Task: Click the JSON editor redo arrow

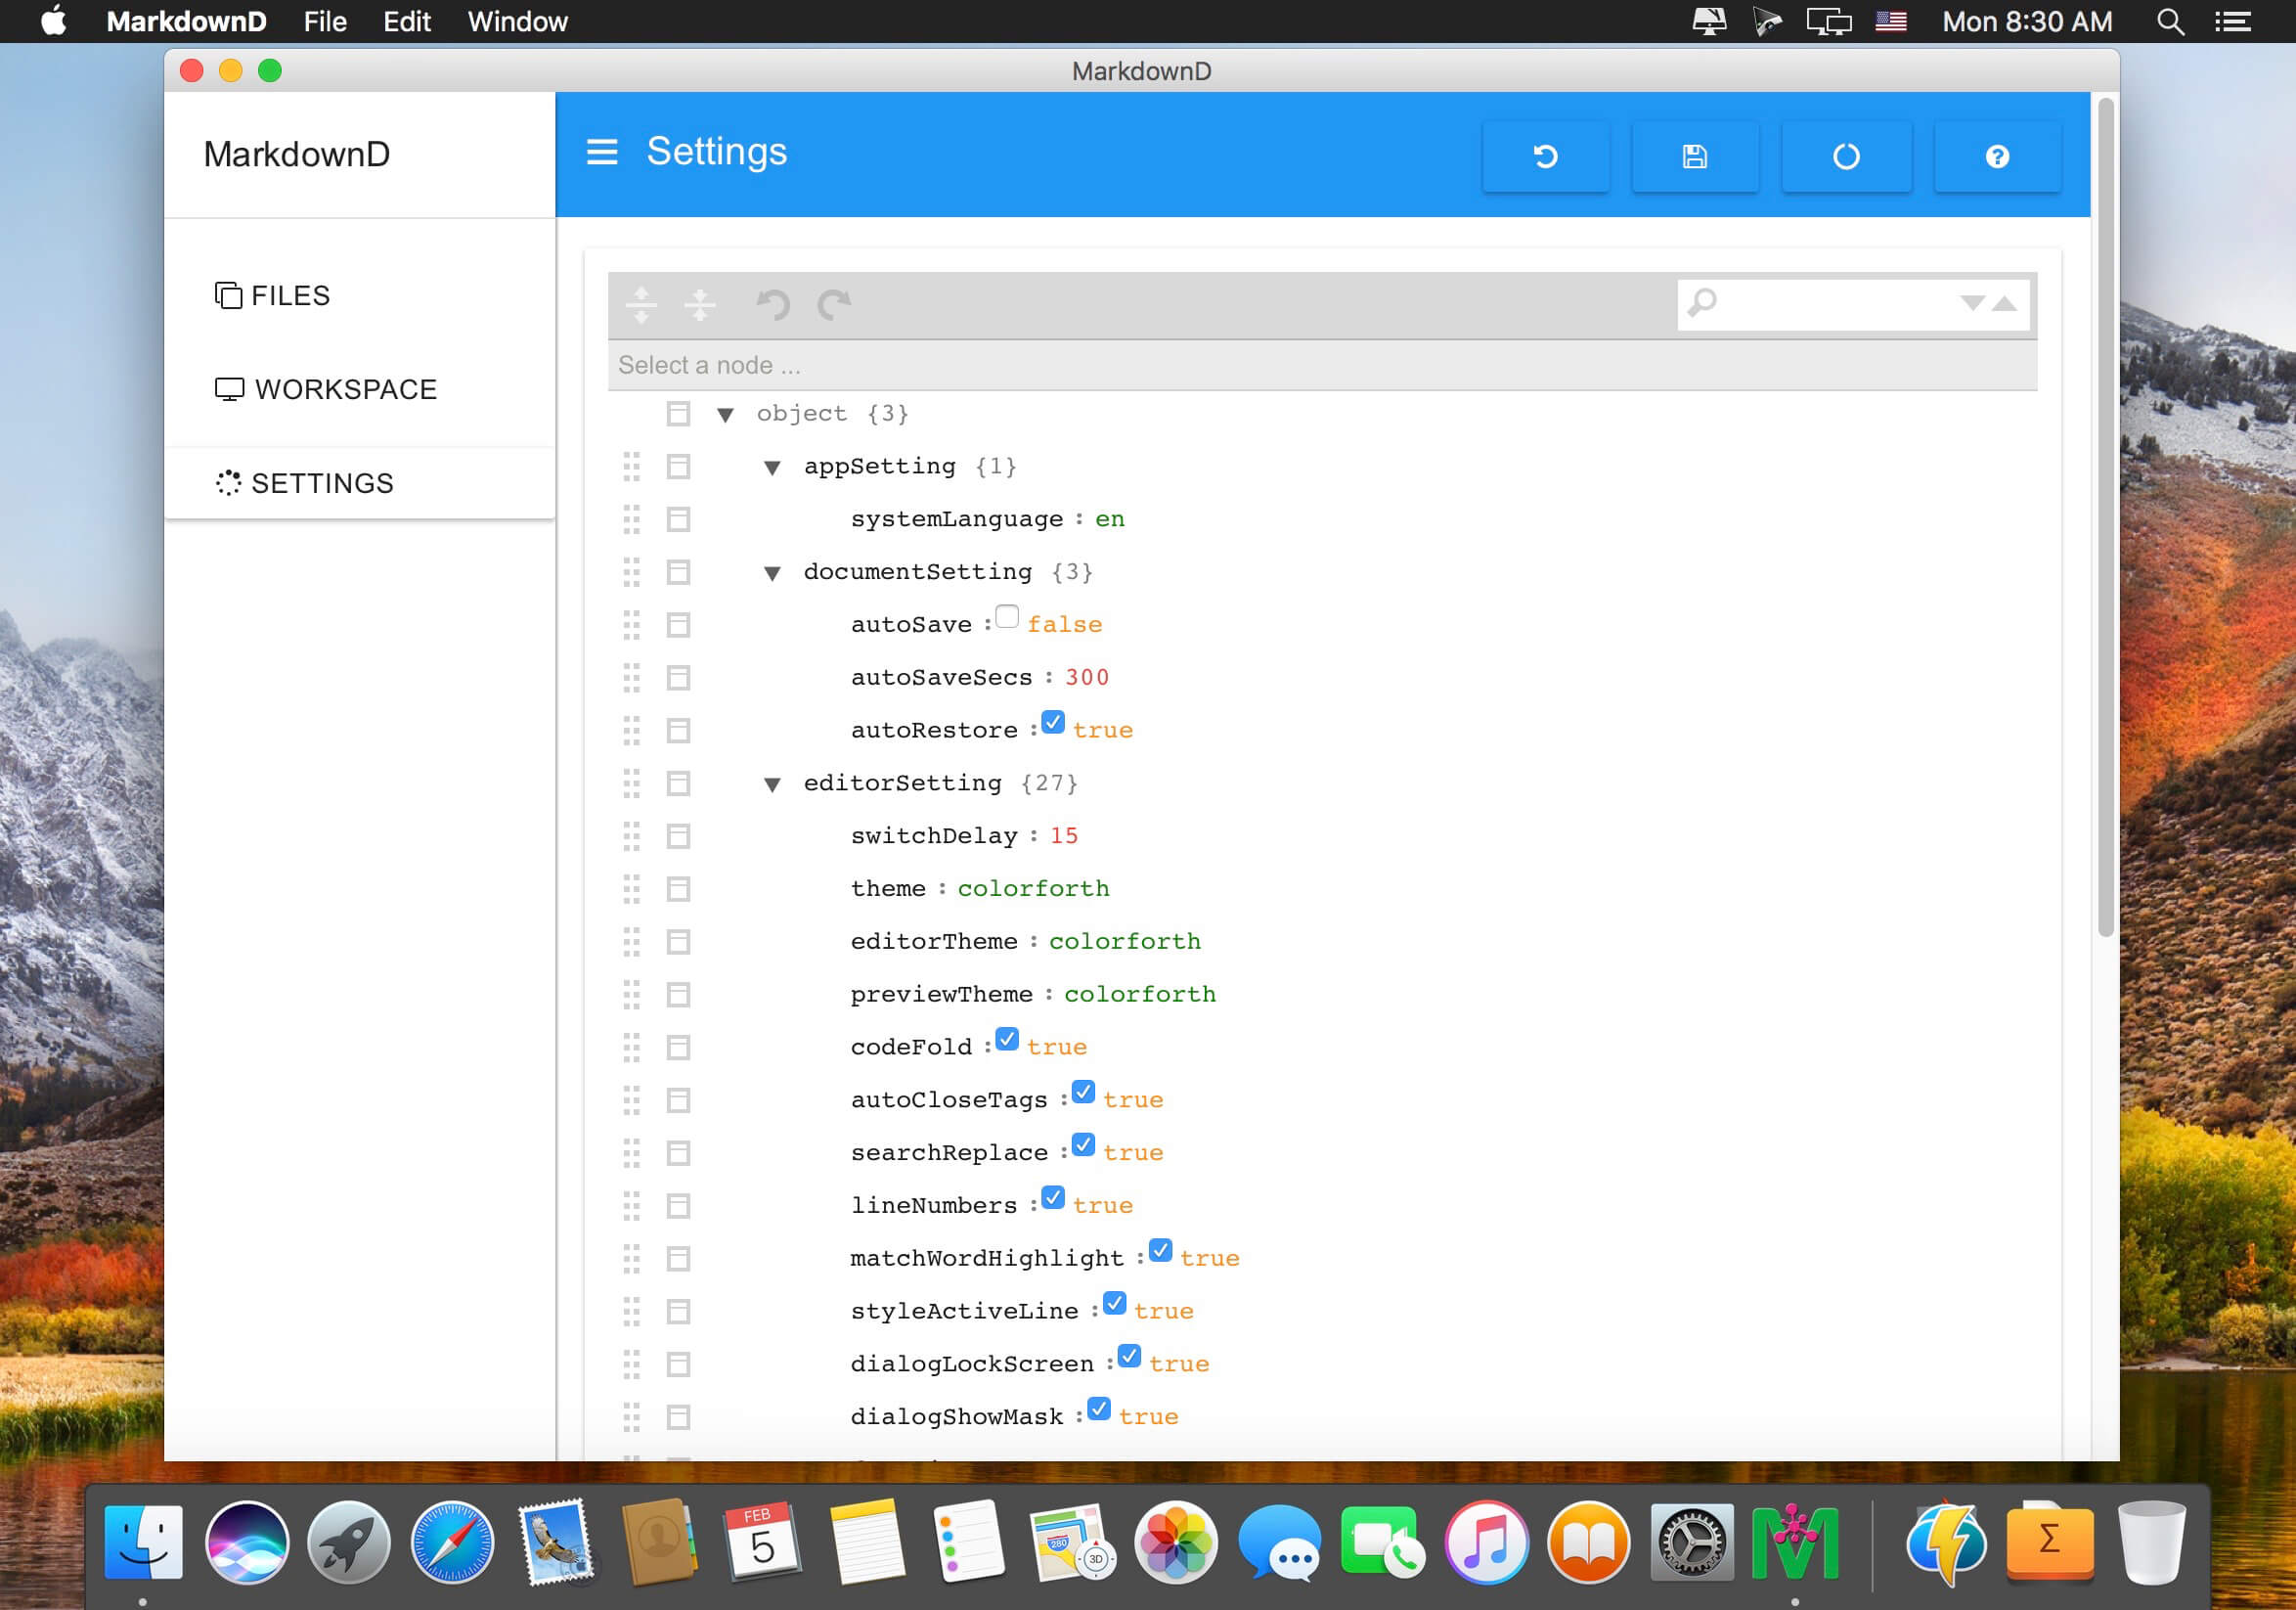Action: click(x=834, y=304)
